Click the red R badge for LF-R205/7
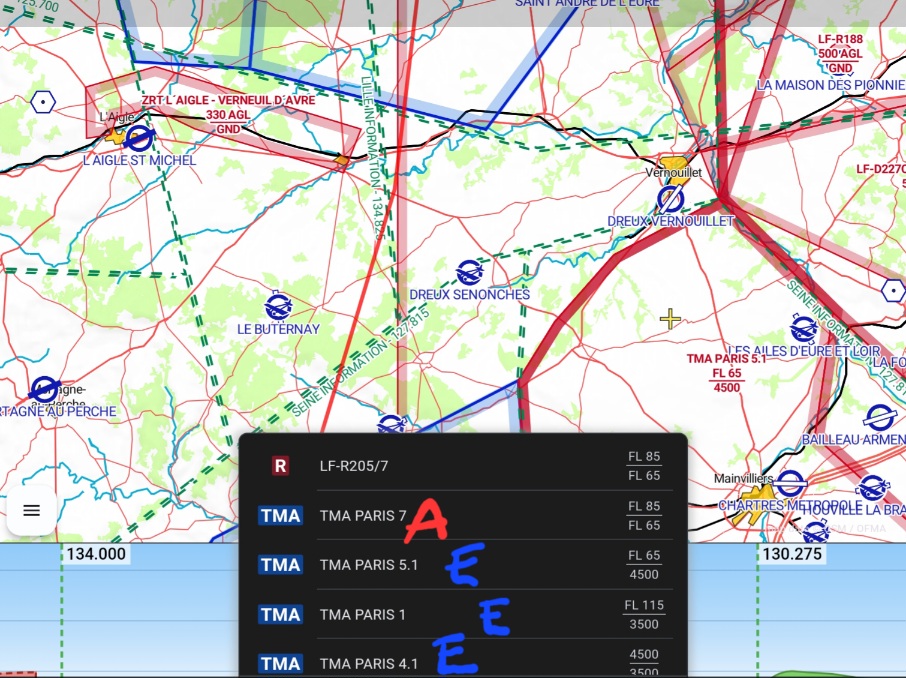Screen dimensions: 906x678 (x=280, y=466)
